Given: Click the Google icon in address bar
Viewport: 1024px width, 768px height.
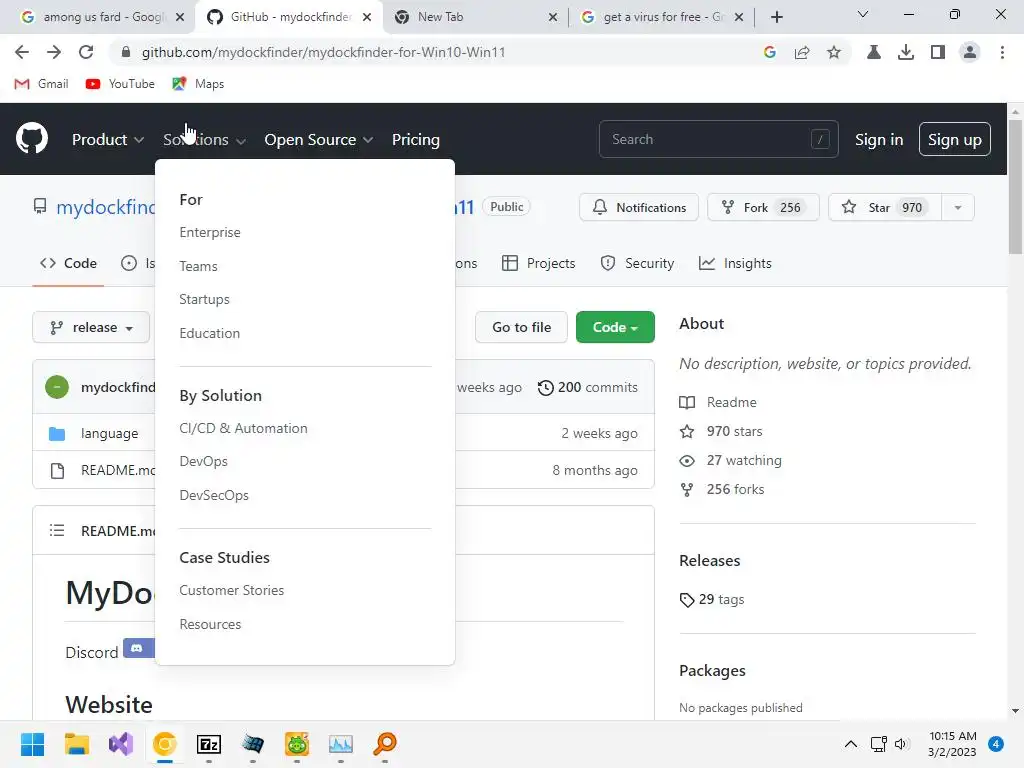Looking at the screenshot, I should point(770,52).
